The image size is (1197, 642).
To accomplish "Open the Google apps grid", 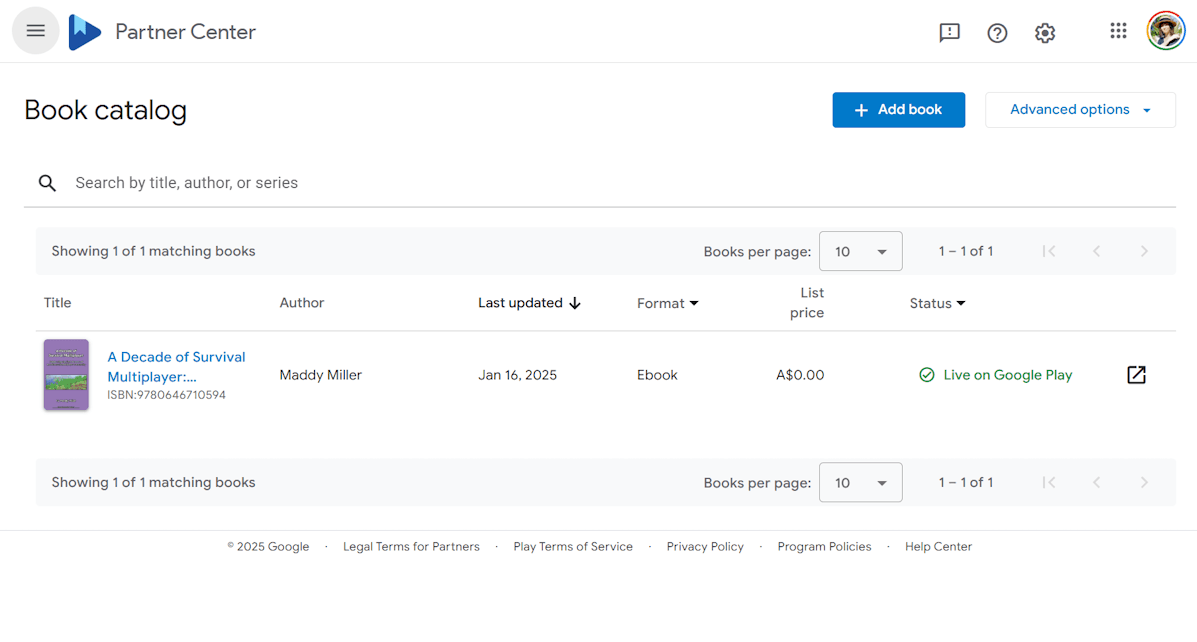I will (1117, 30).
